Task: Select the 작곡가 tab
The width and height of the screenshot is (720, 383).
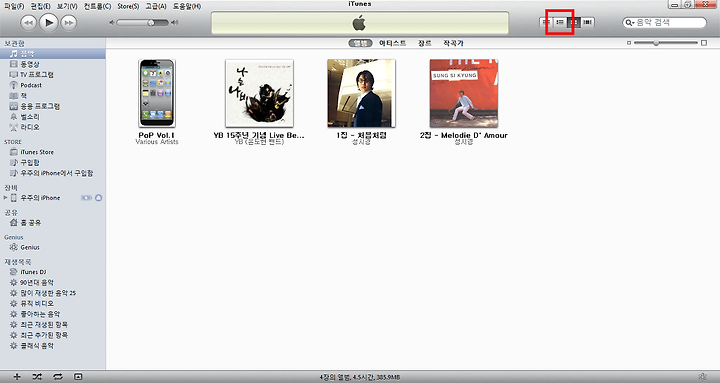Action: tap(453, 43)
